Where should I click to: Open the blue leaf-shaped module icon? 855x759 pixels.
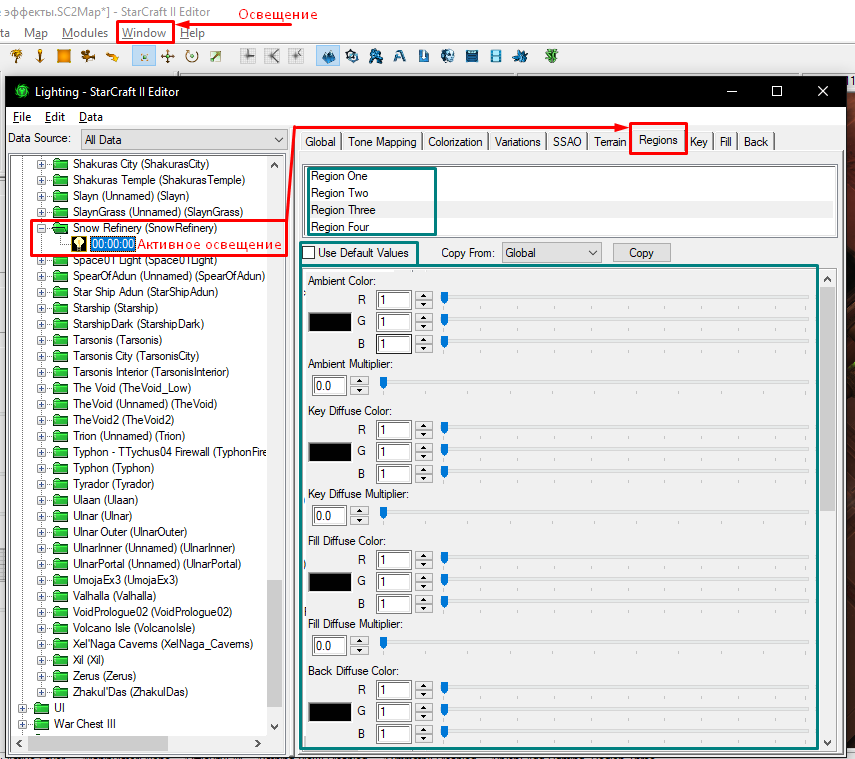(x=520, y=56)
